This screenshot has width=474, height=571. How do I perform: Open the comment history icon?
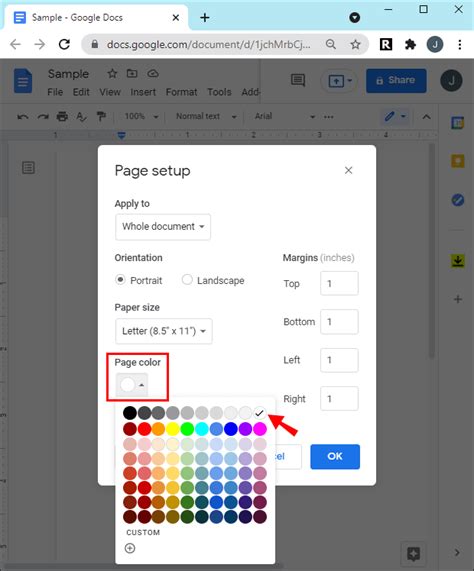(298, 80)
